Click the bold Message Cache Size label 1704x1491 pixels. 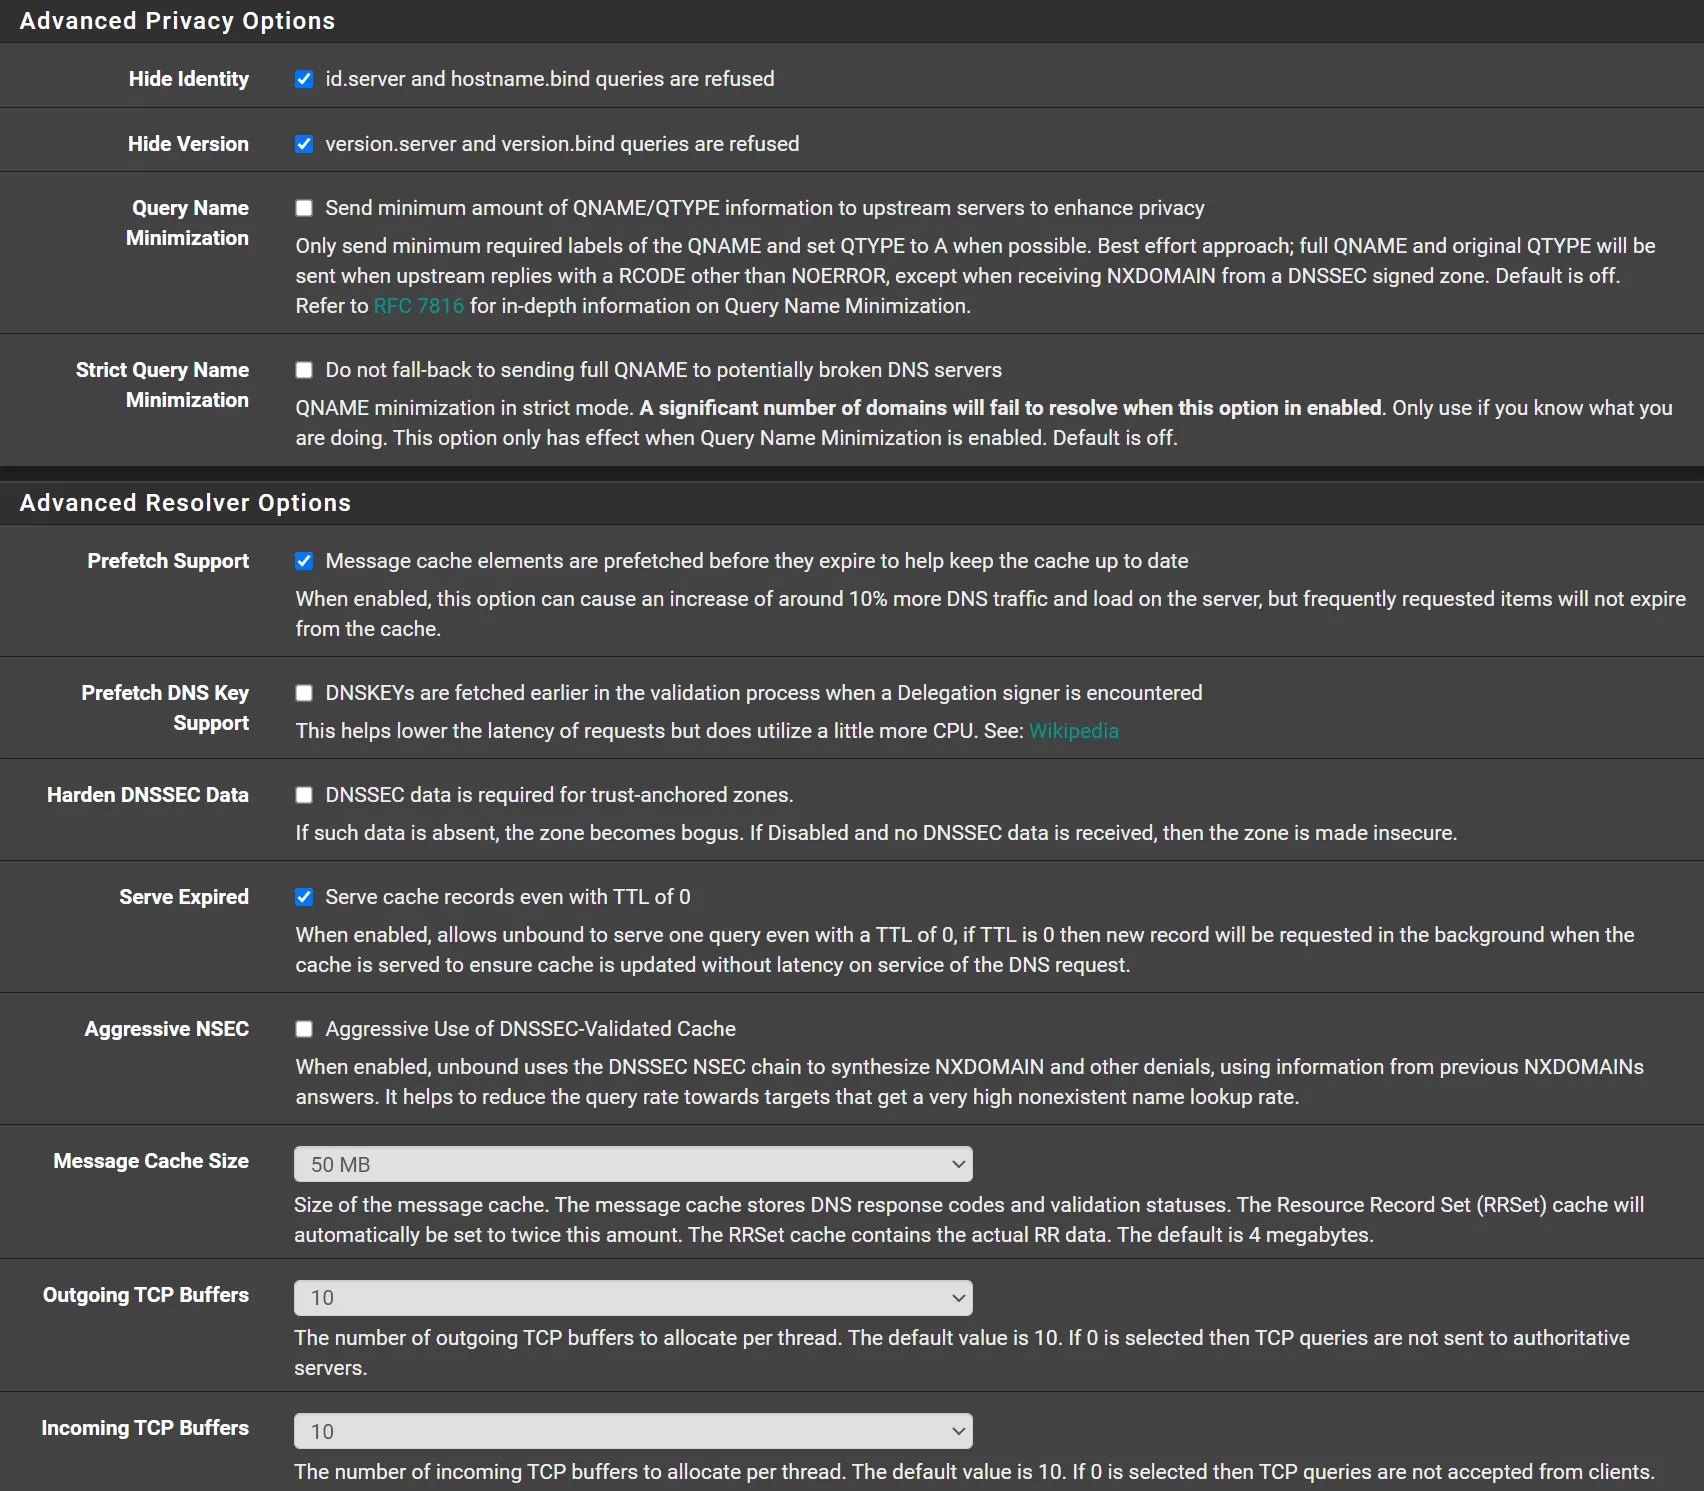pyautogui.click(x=151, y=1161)
